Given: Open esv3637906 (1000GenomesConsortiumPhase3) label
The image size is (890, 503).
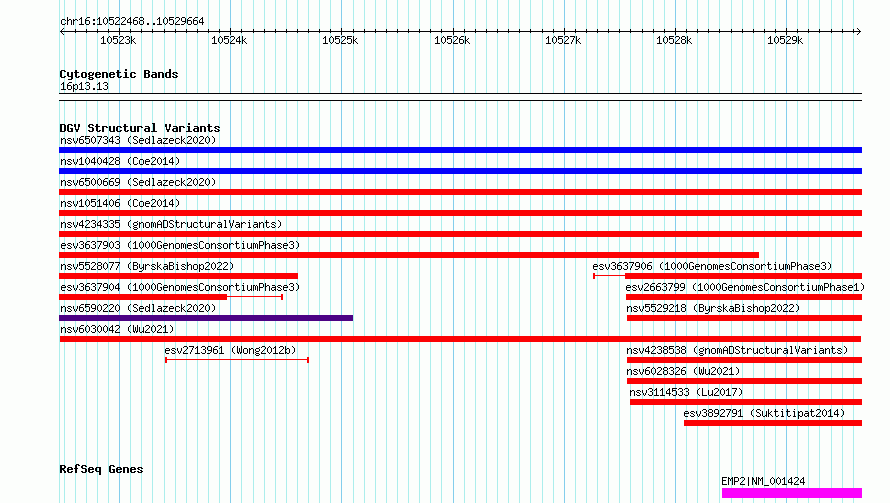Looking at the screenshot, I should (712, 266).
